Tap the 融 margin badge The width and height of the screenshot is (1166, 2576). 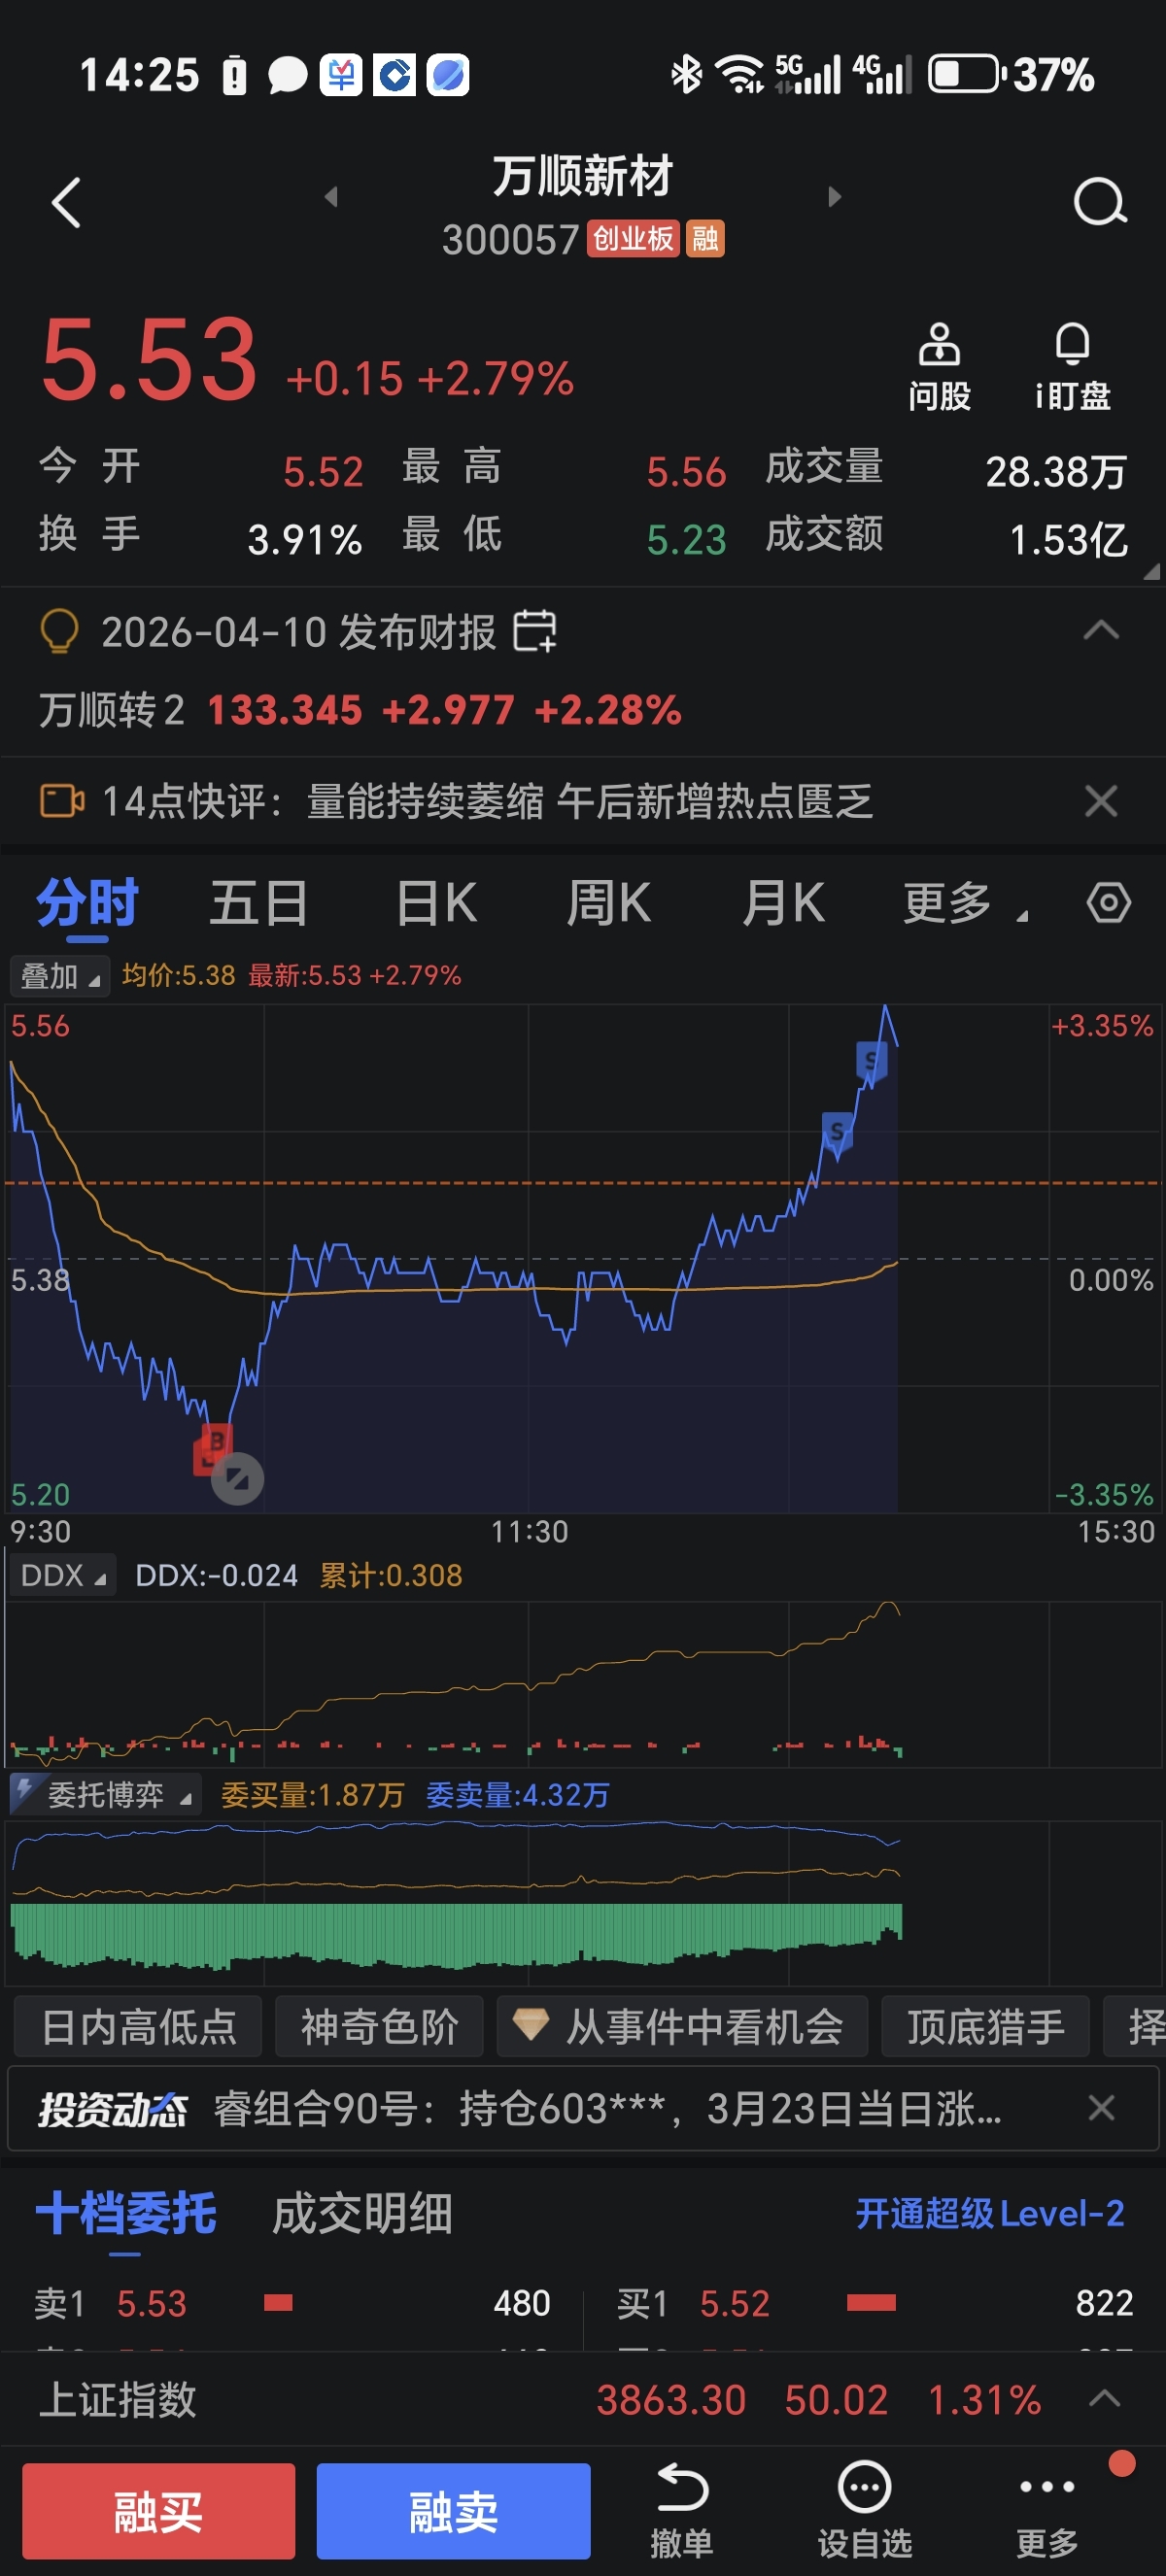[705, 239]
